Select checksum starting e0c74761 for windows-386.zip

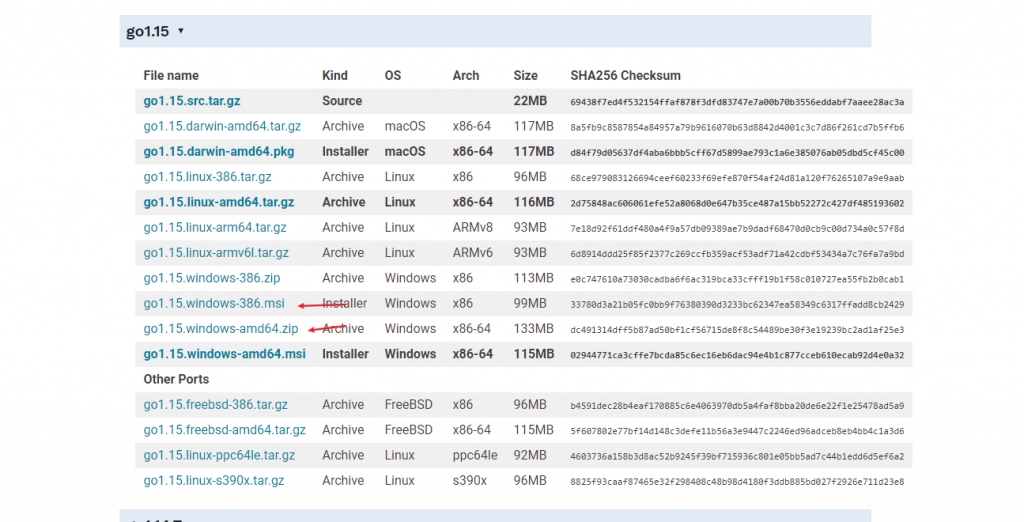[x=737, y=279]
